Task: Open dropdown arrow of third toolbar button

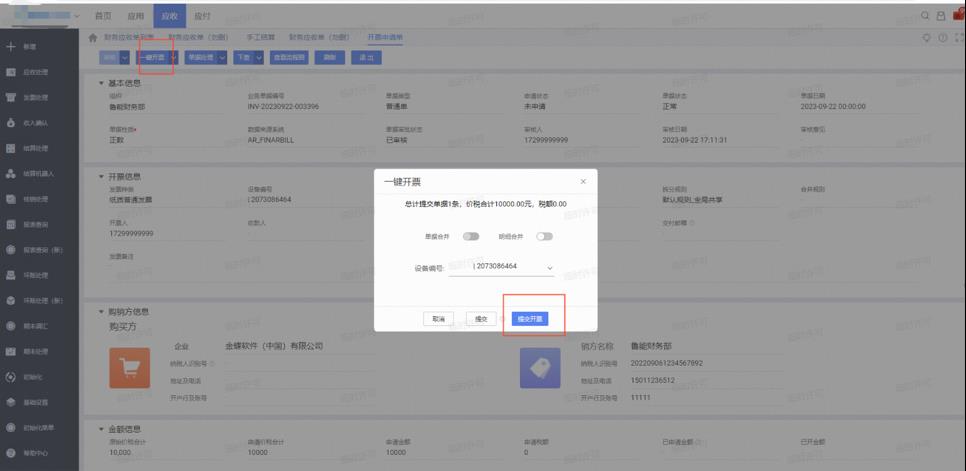Action: (222, 57)
